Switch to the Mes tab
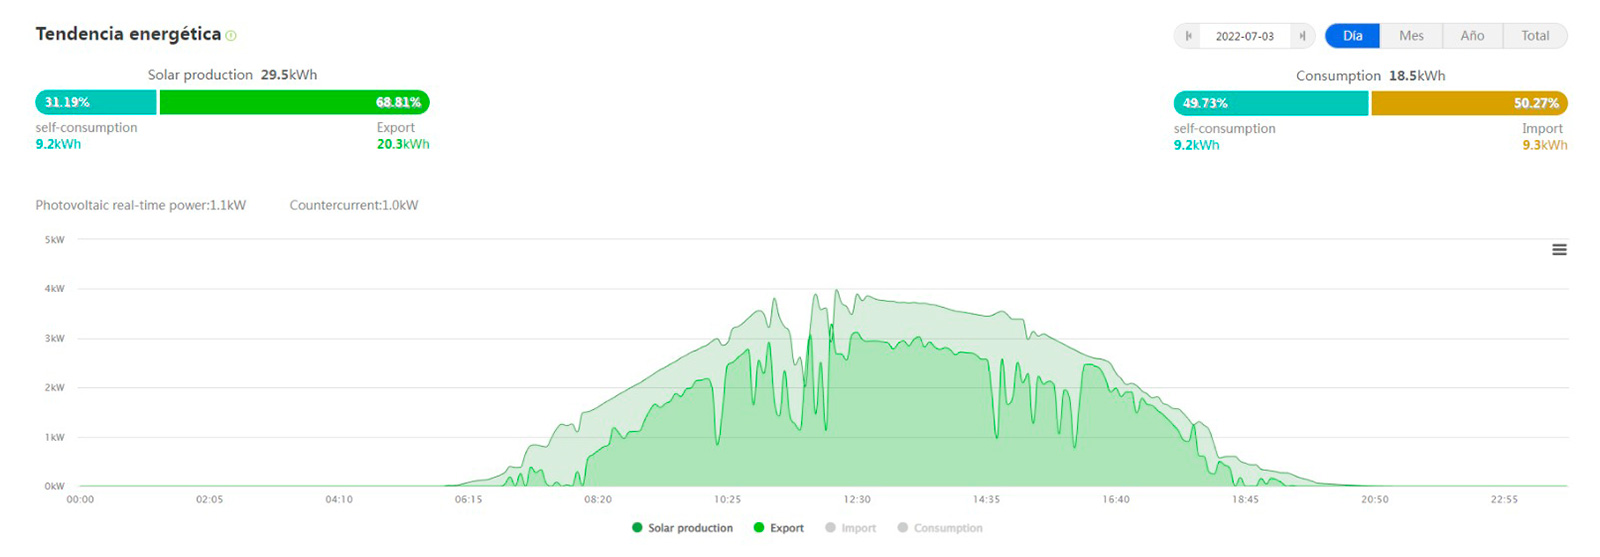 [1411, 36]
